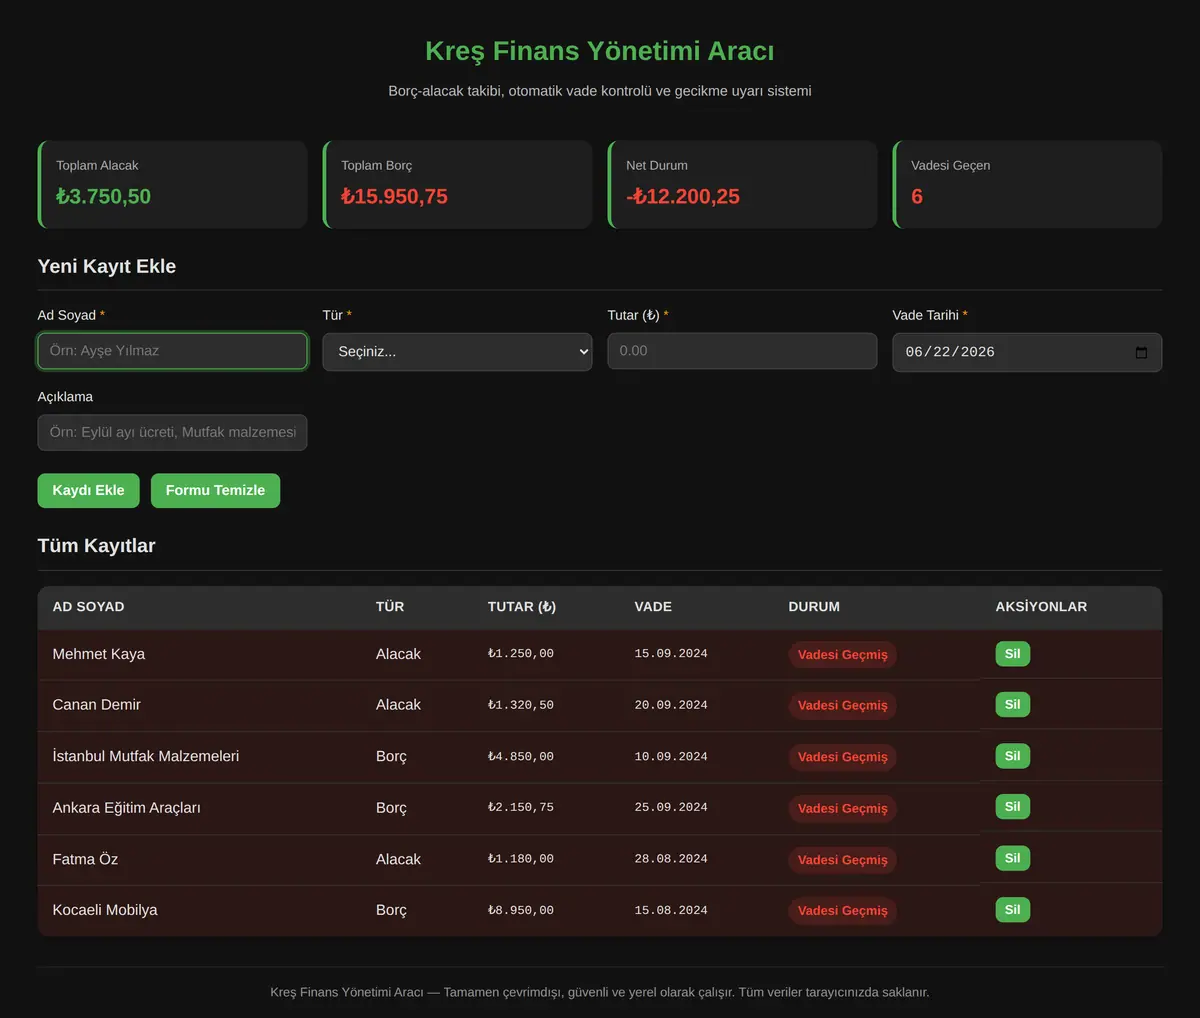Remove Ankara Eğitim Araçları using Sil
This screenshot has width=1200, height=1018.
click(1012, 807)
